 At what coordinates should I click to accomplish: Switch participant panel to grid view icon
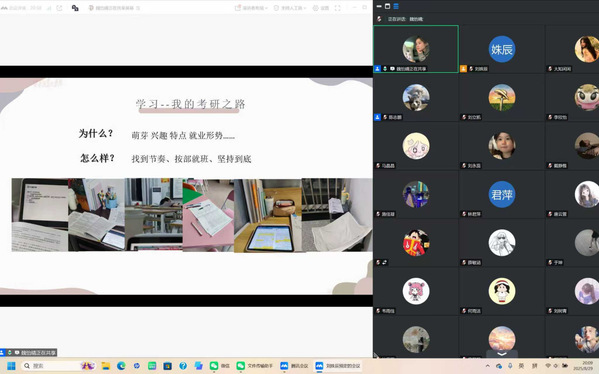pos(387,6)
